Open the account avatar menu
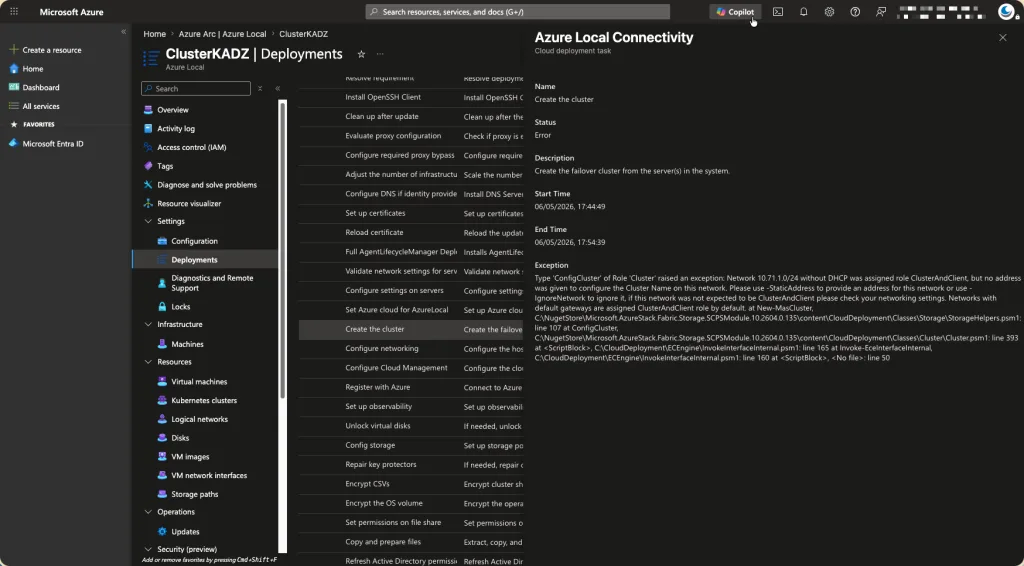This screenshot has width=1024, height=566. click(x=1006, y=11)
